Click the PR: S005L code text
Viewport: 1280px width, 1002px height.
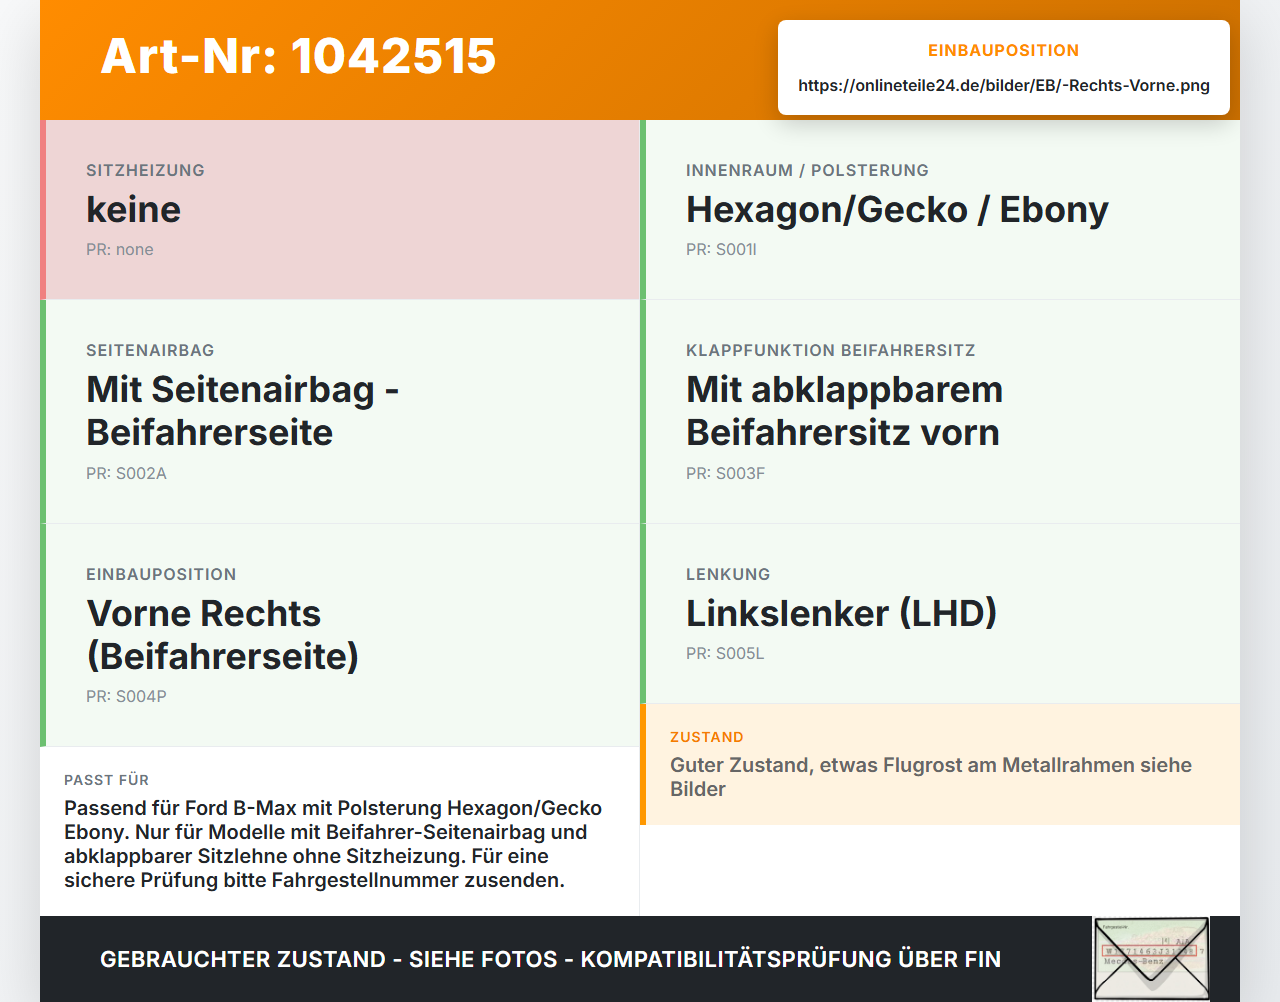pyautogui.click(x=725, y=654)
